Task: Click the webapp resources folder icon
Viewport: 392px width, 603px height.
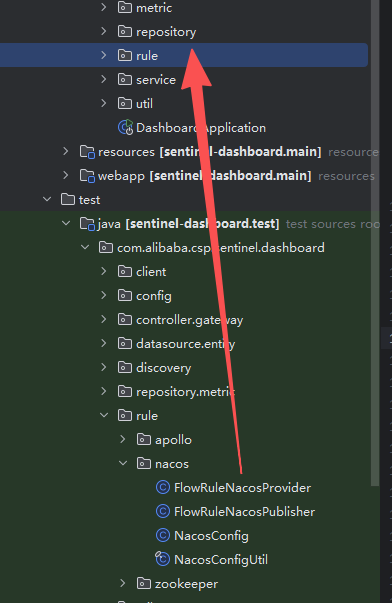Action: point(87,176)
